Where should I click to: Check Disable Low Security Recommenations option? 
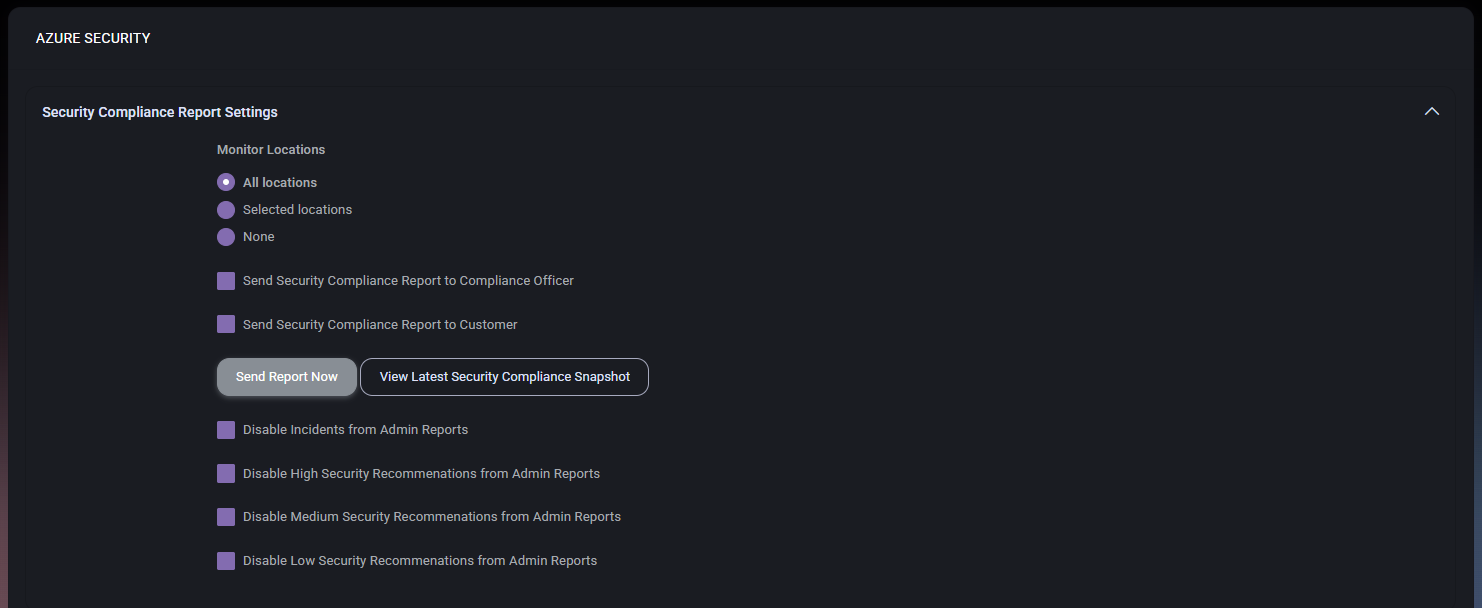coord(226,560)
